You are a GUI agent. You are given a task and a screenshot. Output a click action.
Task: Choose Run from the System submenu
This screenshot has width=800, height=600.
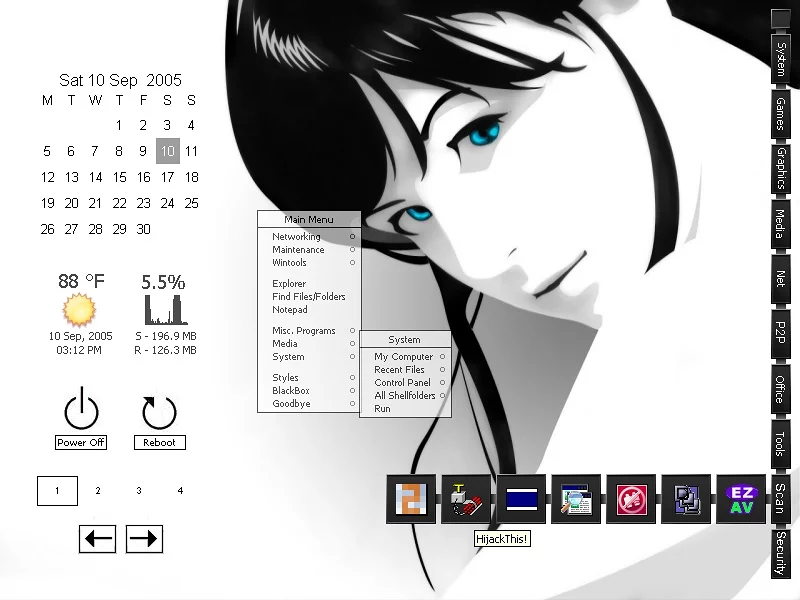[383, 409]
